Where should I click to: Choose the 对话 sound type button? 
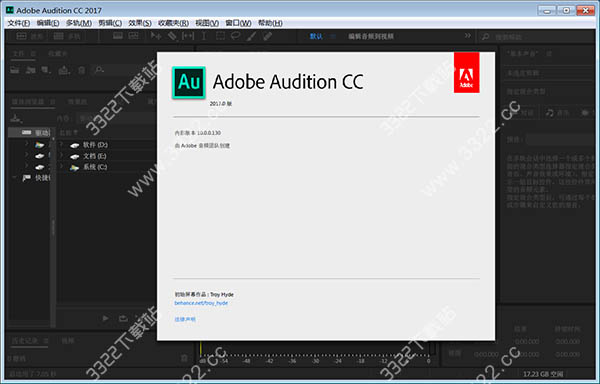(521, 113)
